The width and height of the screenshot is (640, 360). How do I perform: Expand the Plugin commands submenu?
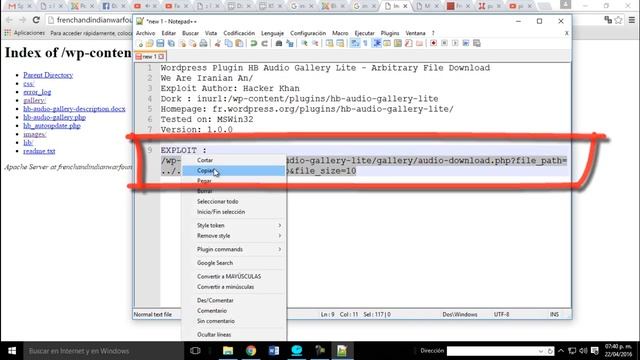[239, 249]
